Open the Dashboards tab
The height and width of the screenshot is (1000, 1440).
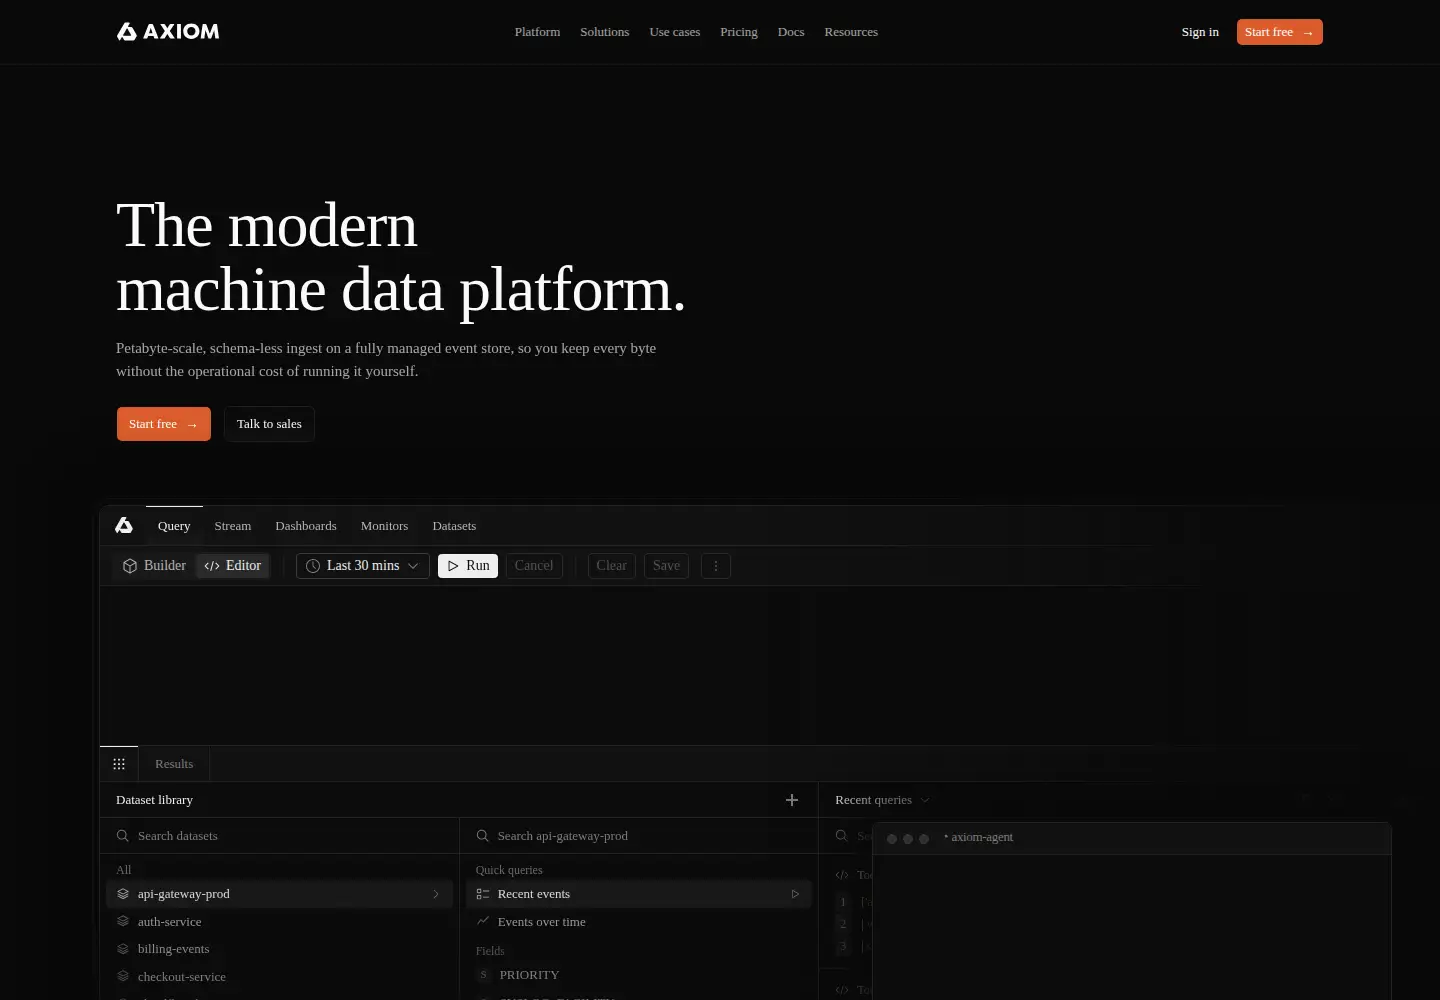tap(306, 526)
